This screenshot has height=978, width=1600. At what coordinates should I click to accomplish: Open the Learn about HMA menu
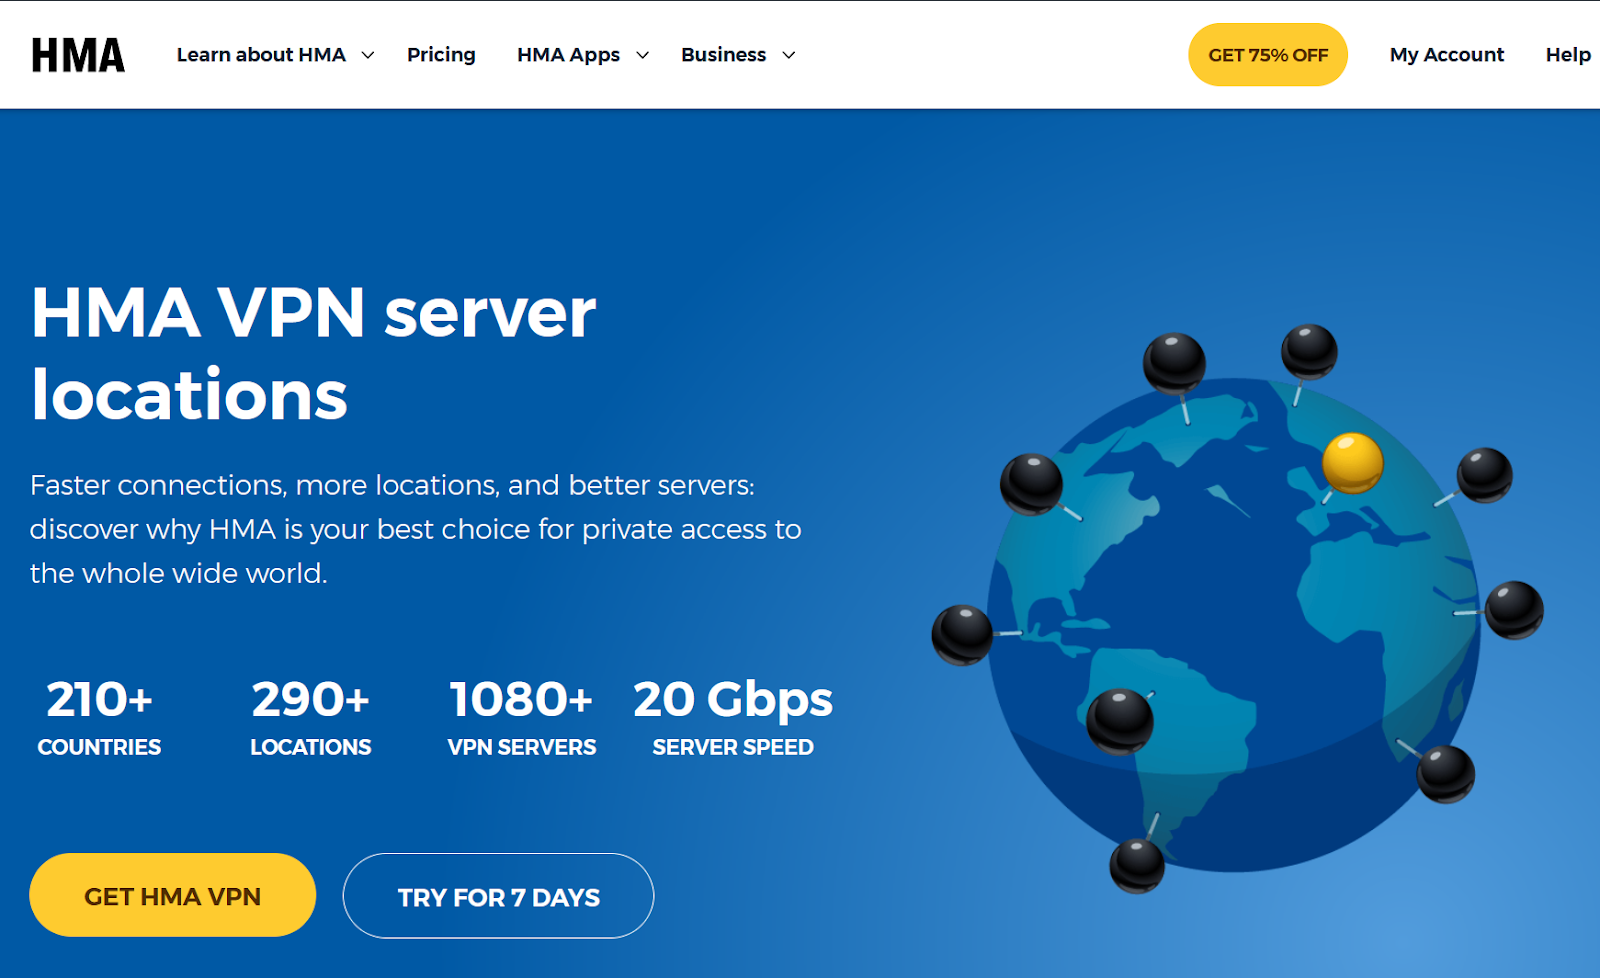[261, 55]
